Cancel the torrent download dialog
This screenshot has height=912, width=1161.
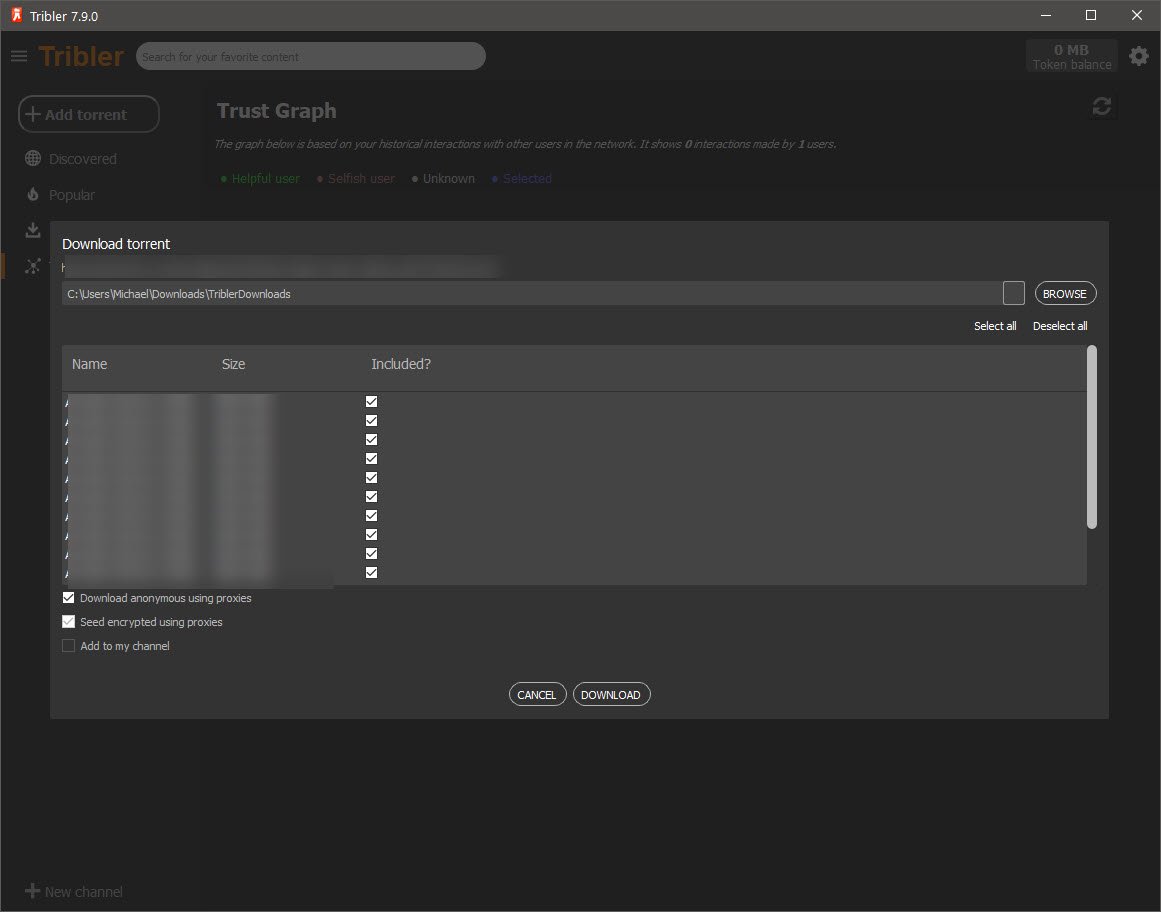coord(538,694)
